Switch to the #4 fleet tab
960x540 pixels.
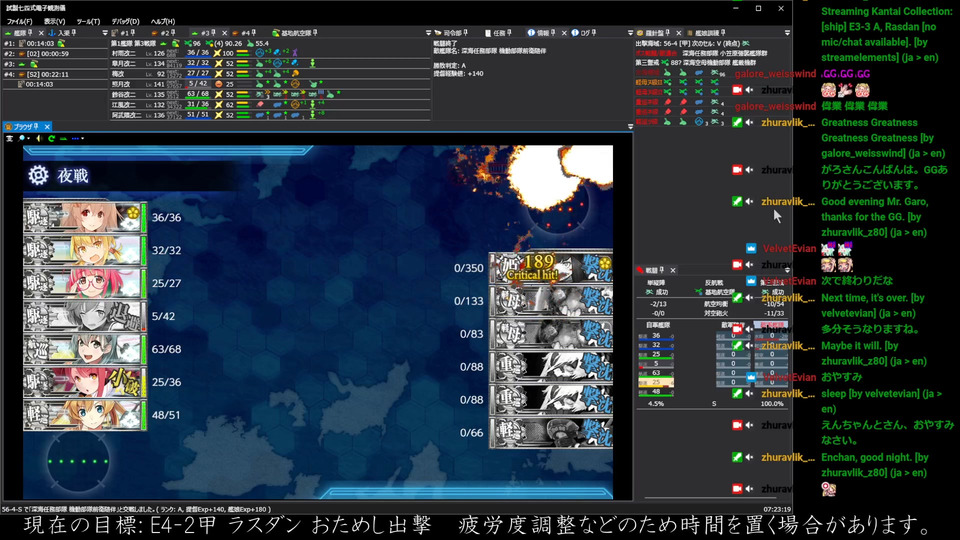(244, 33)
